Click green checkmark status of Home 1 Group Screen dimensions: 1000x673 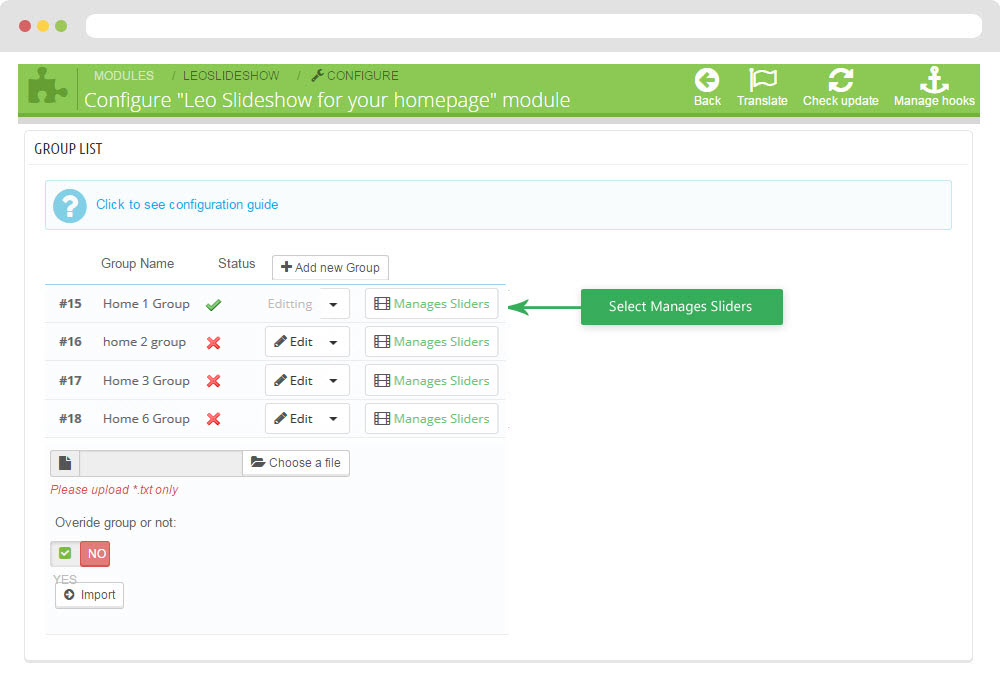pyautogui.click(x=214, y=305)
